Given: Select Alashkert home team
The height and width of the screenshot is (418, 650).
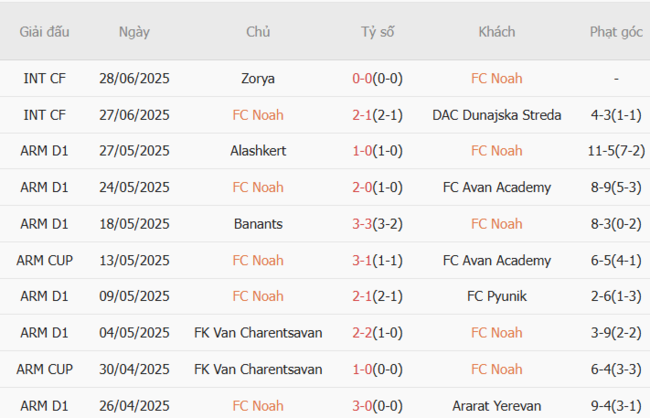Looking at the screenshot, I should [x=258, y=151].
